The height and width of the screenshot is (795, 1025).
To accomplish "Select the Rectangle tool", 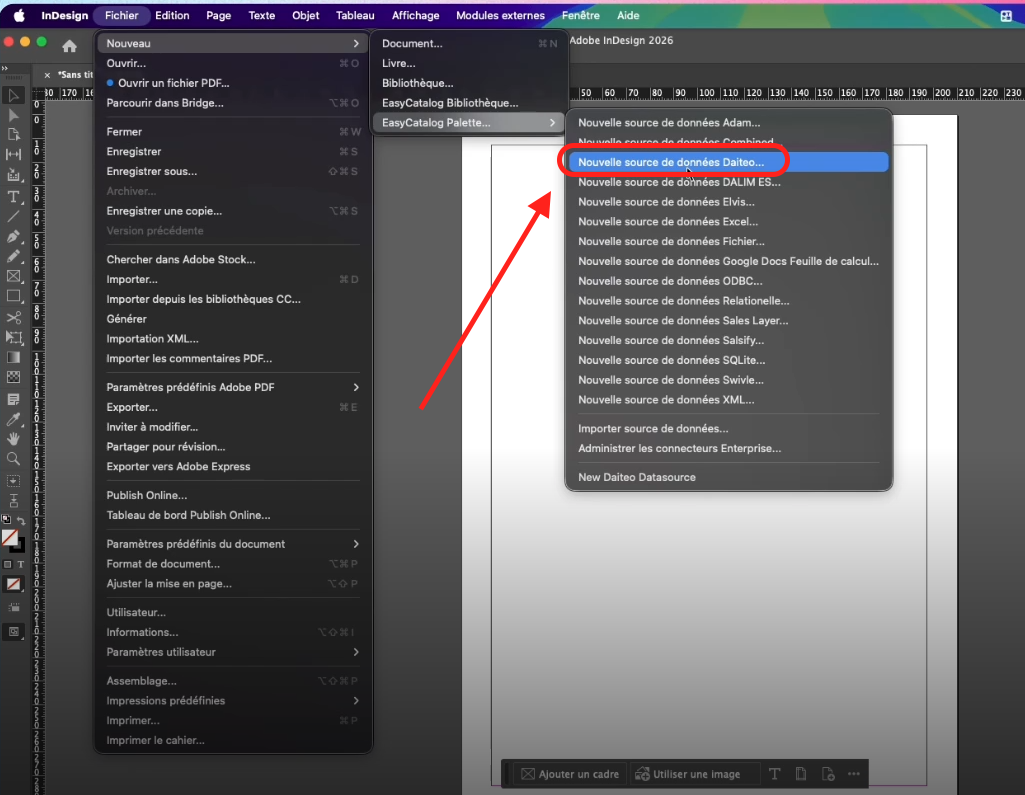I will pyautogui.click(x=13, y=296).
